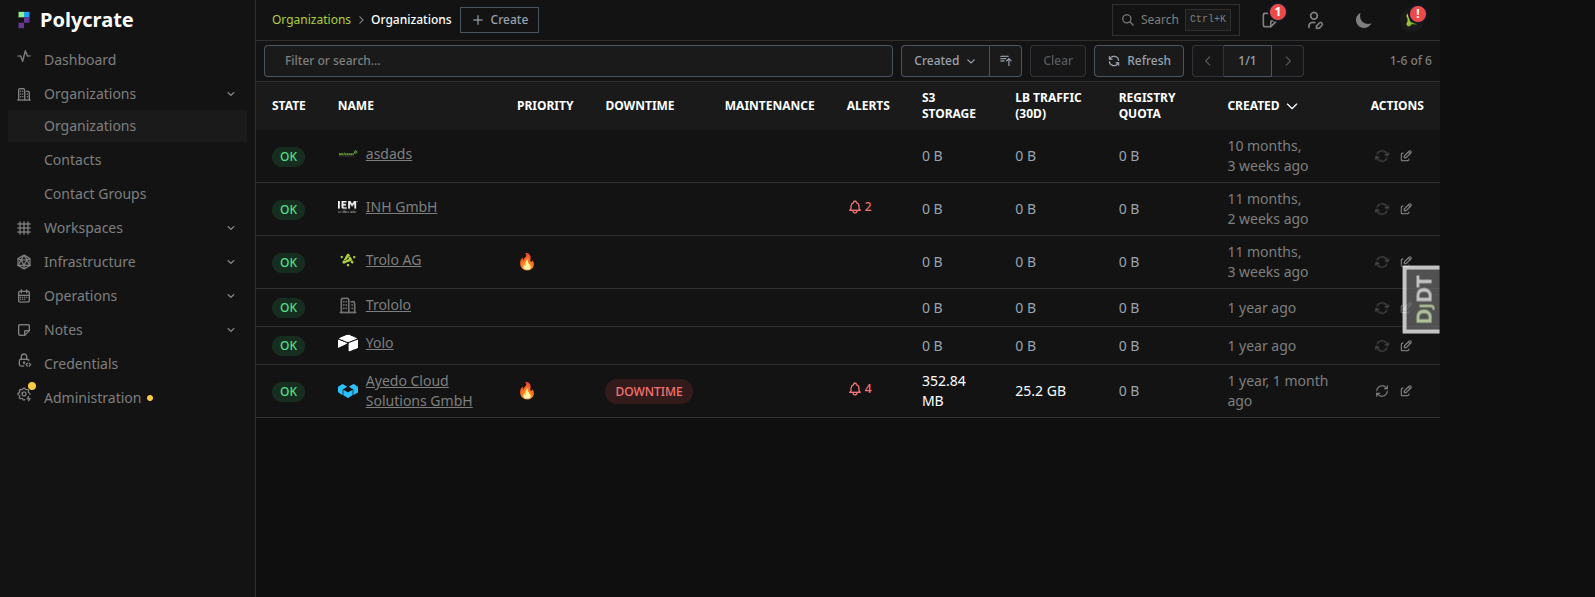1595x597 pixels.
Task: Open the user profile icon in the header
Action: click(x=1315, y=20)
